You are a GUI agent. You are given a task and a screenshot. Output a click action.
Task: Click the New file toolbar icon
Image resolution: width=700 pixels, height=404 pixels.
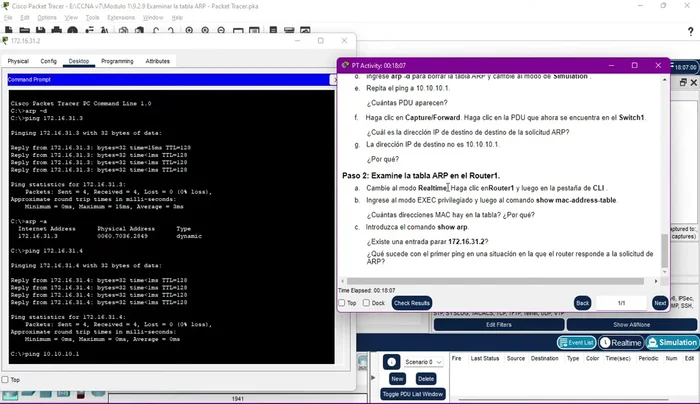click(8, 30)
